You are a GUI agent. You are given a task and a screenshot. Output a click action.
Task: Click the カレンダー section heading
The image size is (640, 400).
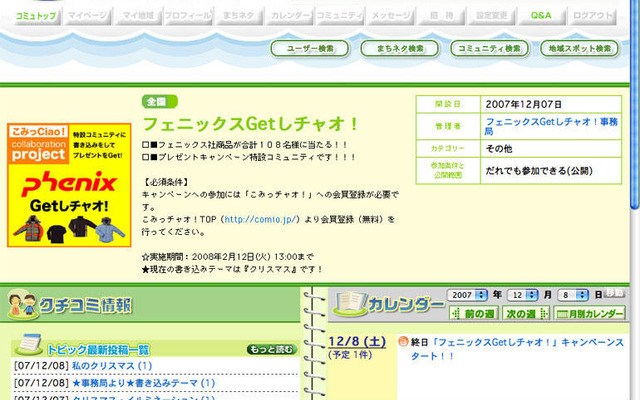[406, 305]
